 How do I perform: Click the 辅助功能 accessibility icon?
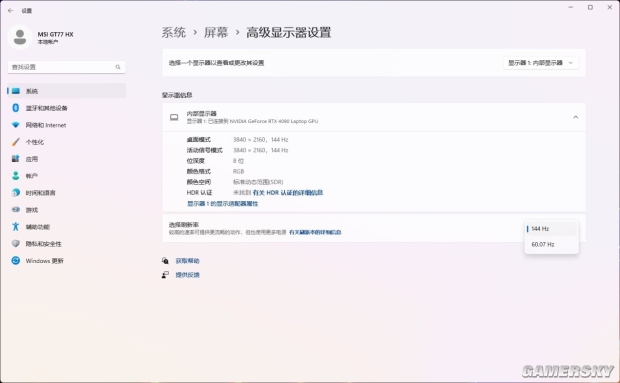(16, 226)
